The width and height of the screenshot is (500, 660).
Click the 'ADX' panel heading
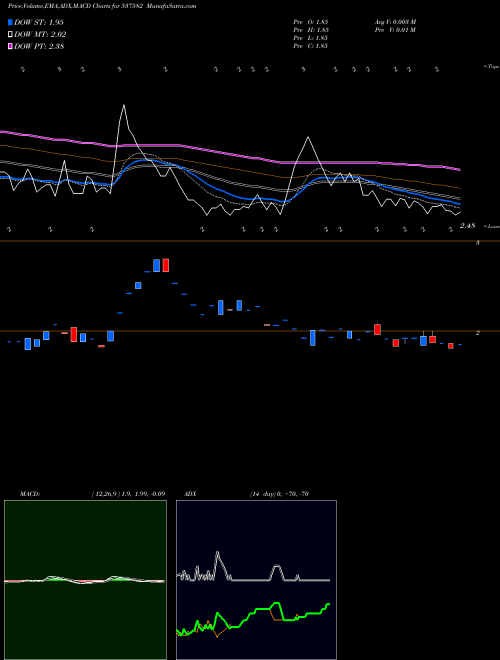click(190, 494)
